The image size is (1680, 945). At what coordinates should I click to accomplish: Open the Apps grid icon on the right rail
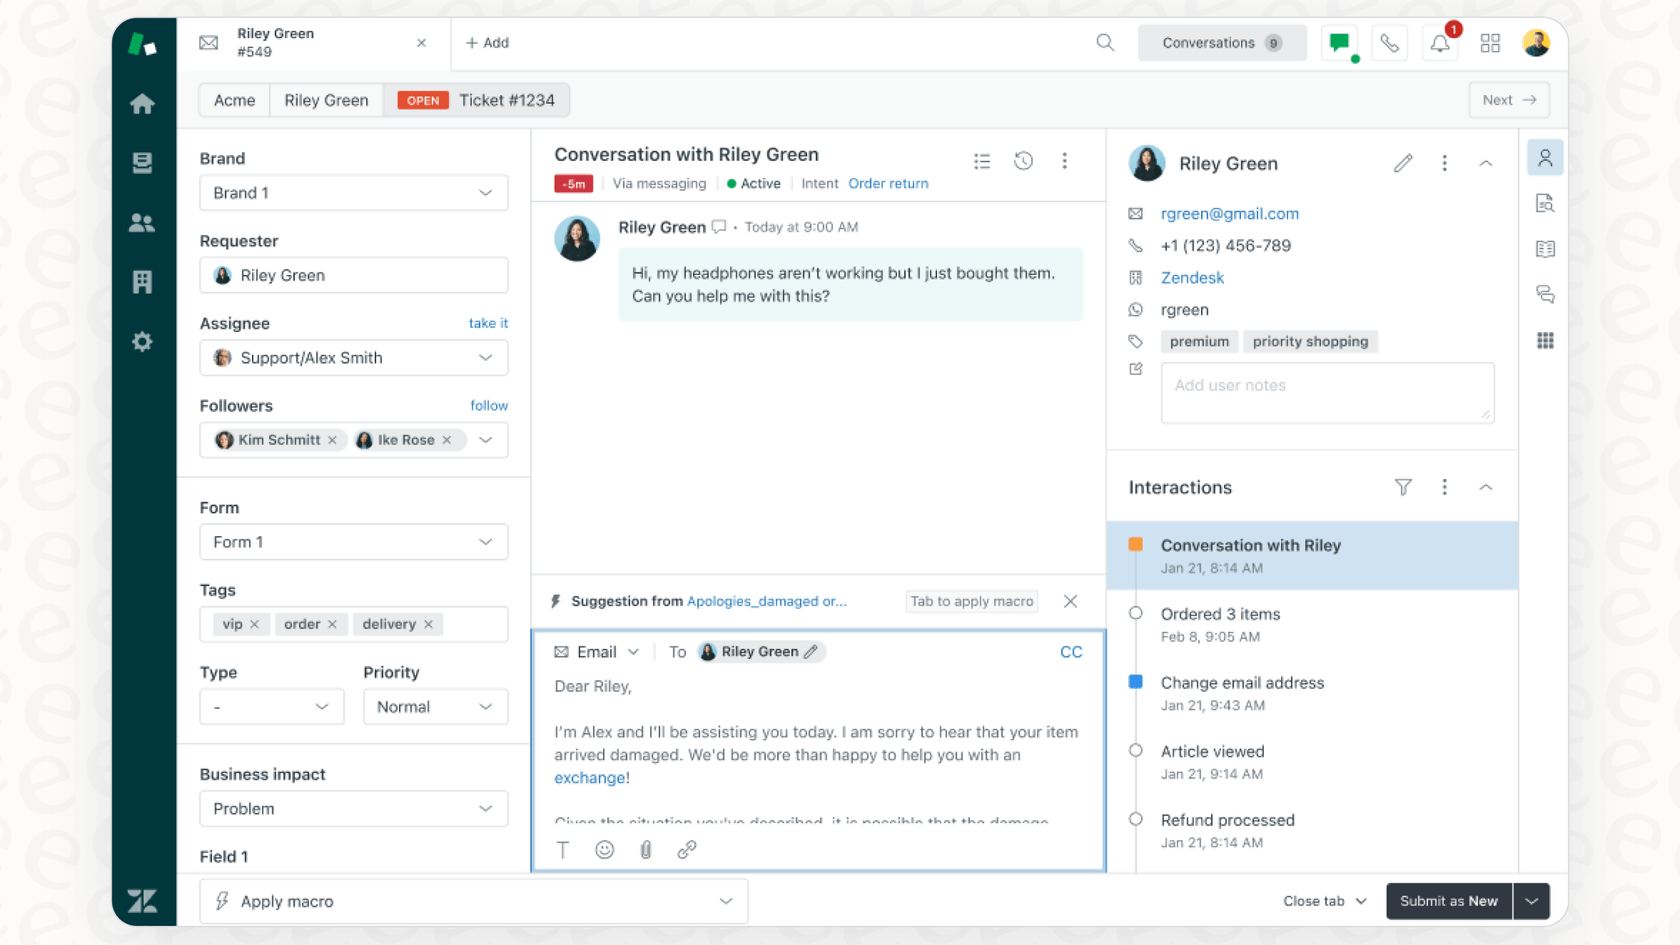(x=1545, y=340)
